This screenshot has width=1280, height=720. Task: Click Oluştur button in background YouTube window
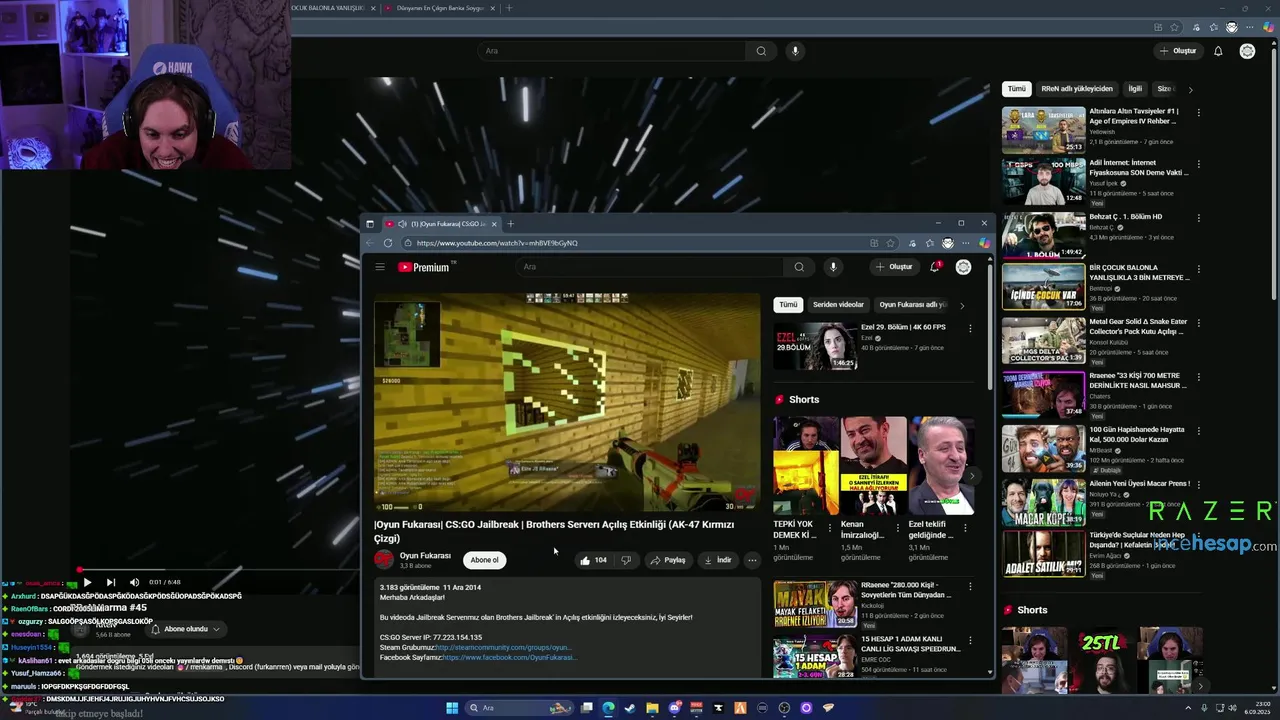point(1178,51)
